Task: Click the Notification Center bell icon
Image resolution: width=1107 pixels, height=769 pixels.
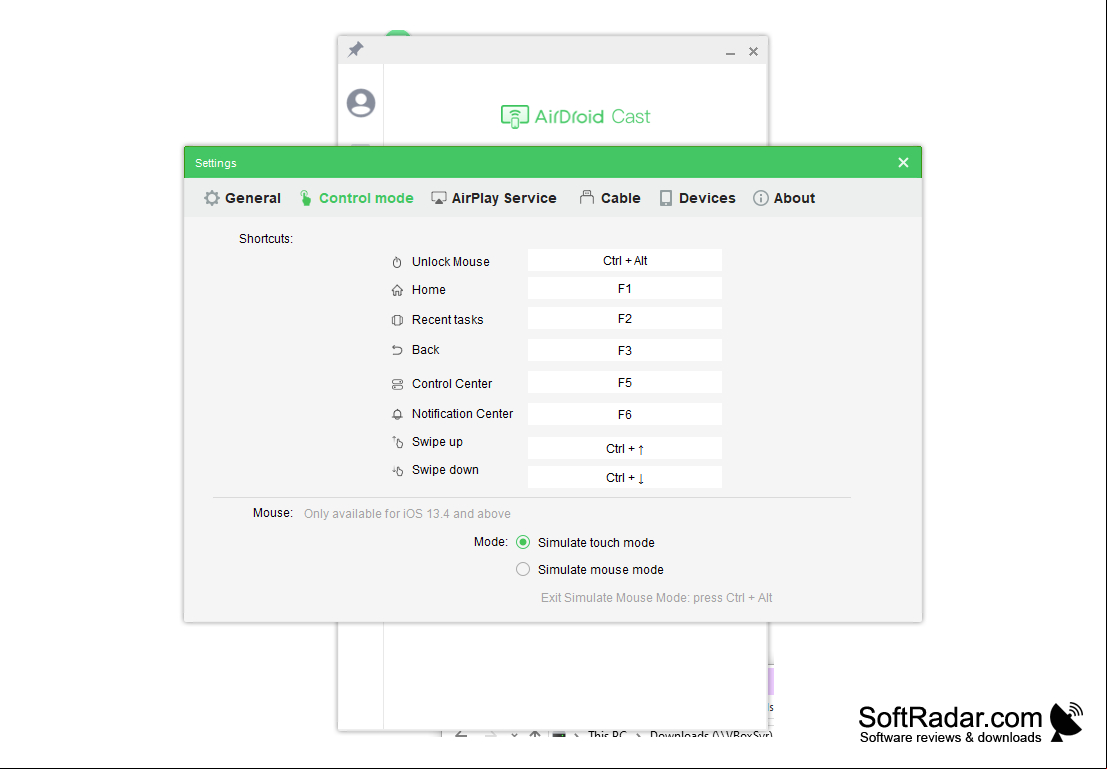Action: click(397, 415)
